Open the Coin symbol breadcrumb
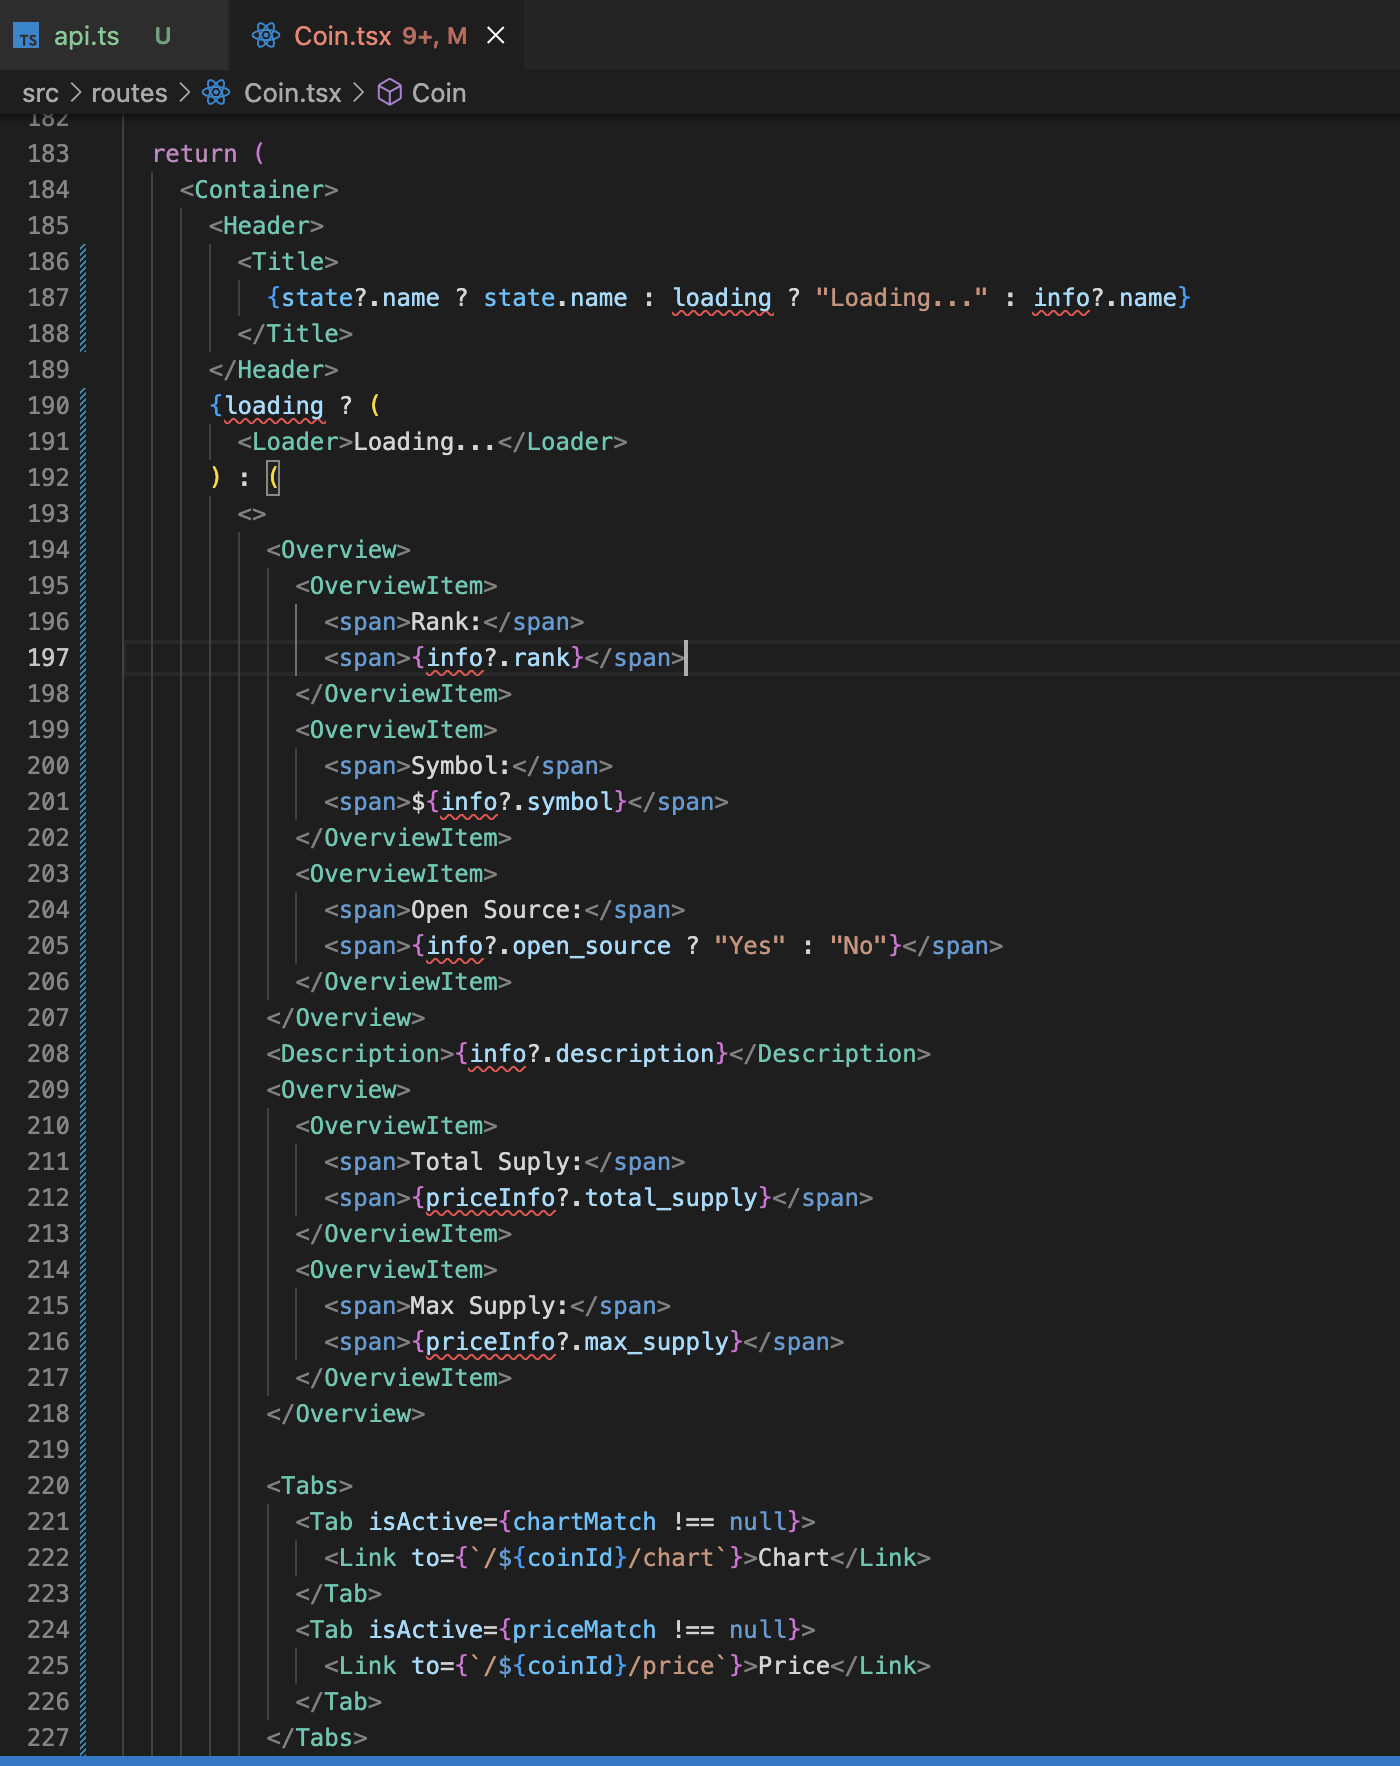 click(x=439, y=93)
